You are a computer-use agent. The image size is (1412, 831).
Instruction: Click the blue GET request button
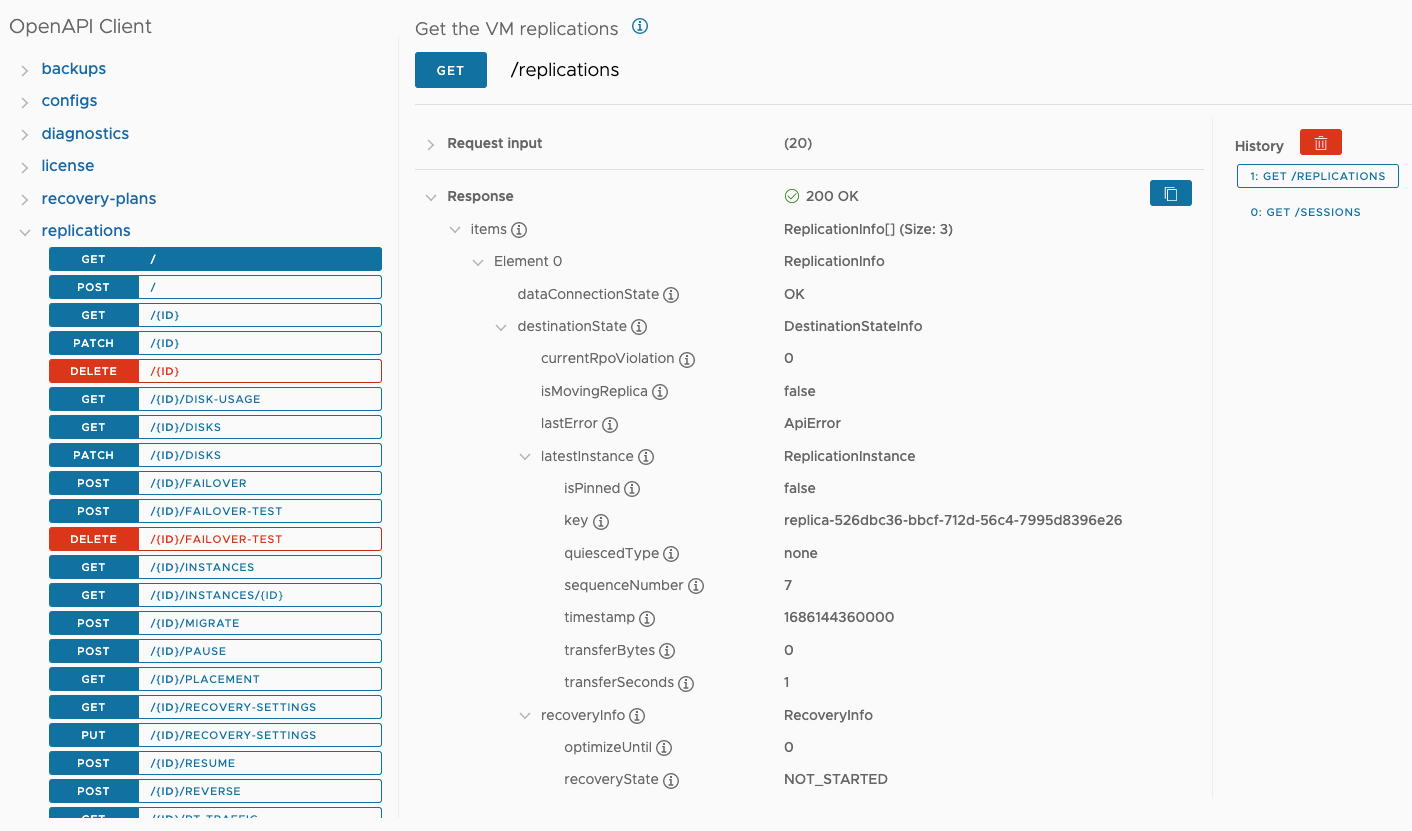451,70
